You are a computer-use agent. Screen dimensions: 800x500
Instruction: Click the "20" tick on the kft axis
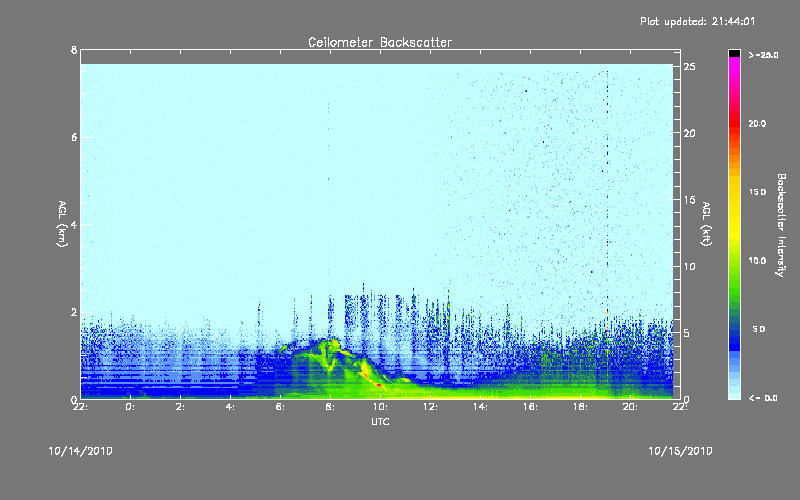coord(690,133)
